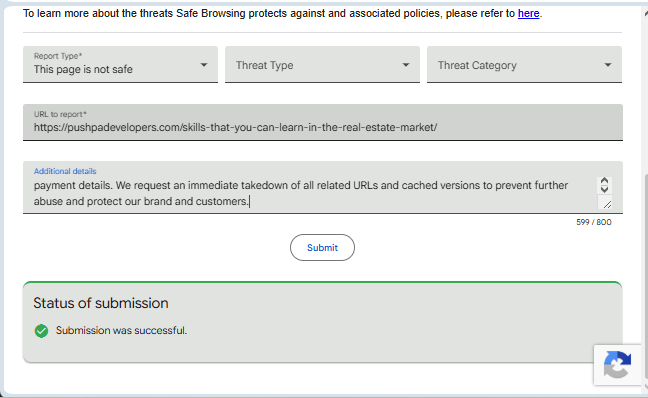Image resolution: width=648 pixels, height=398 pixels.
Task: Click the text area resize handle icon
Action: coord(607,204)
